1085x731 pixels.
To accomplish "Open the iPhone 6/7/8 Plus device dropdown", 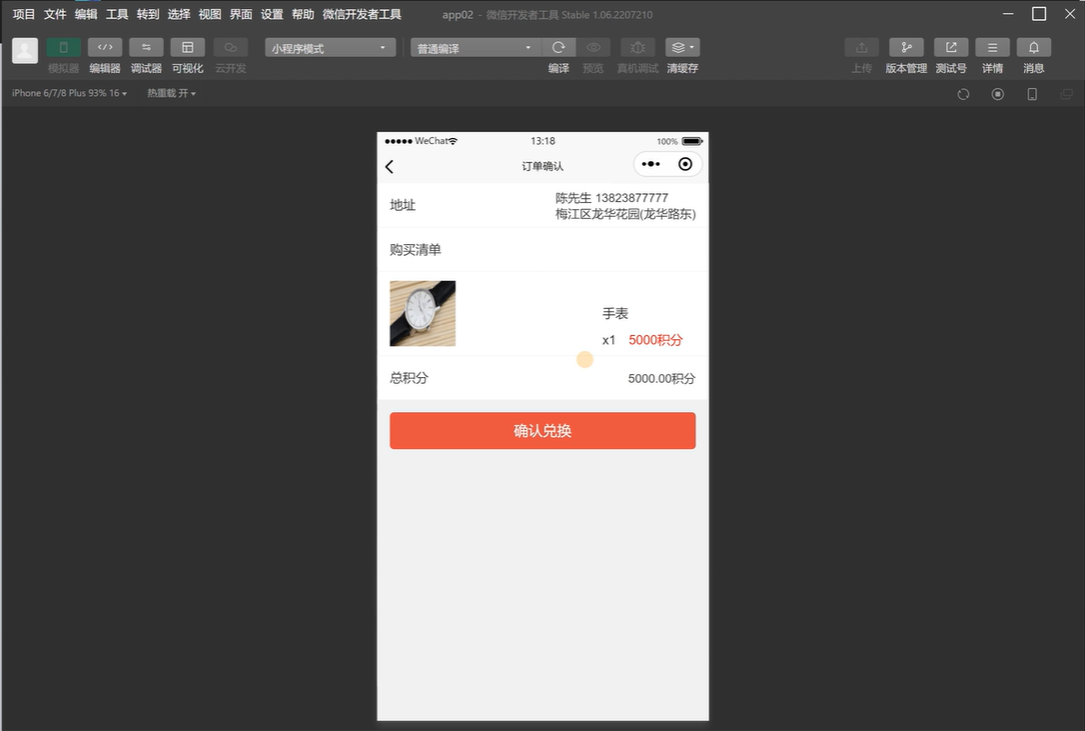I will [x=69, y=93].
